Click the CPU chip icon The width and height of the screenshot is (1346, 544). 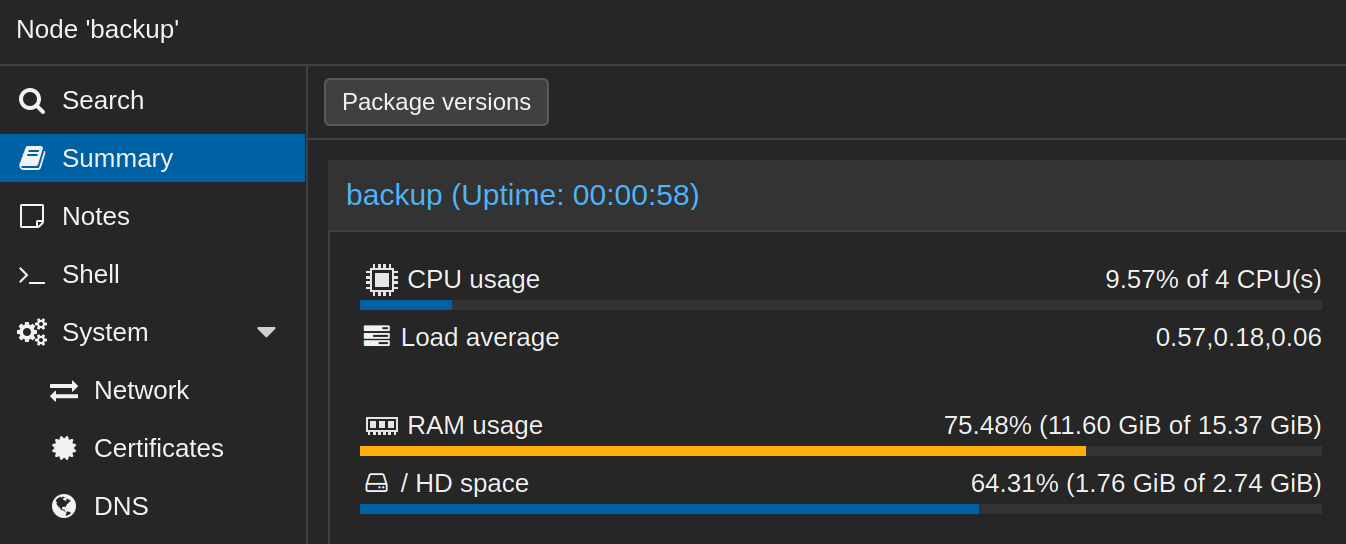(381, 280)
